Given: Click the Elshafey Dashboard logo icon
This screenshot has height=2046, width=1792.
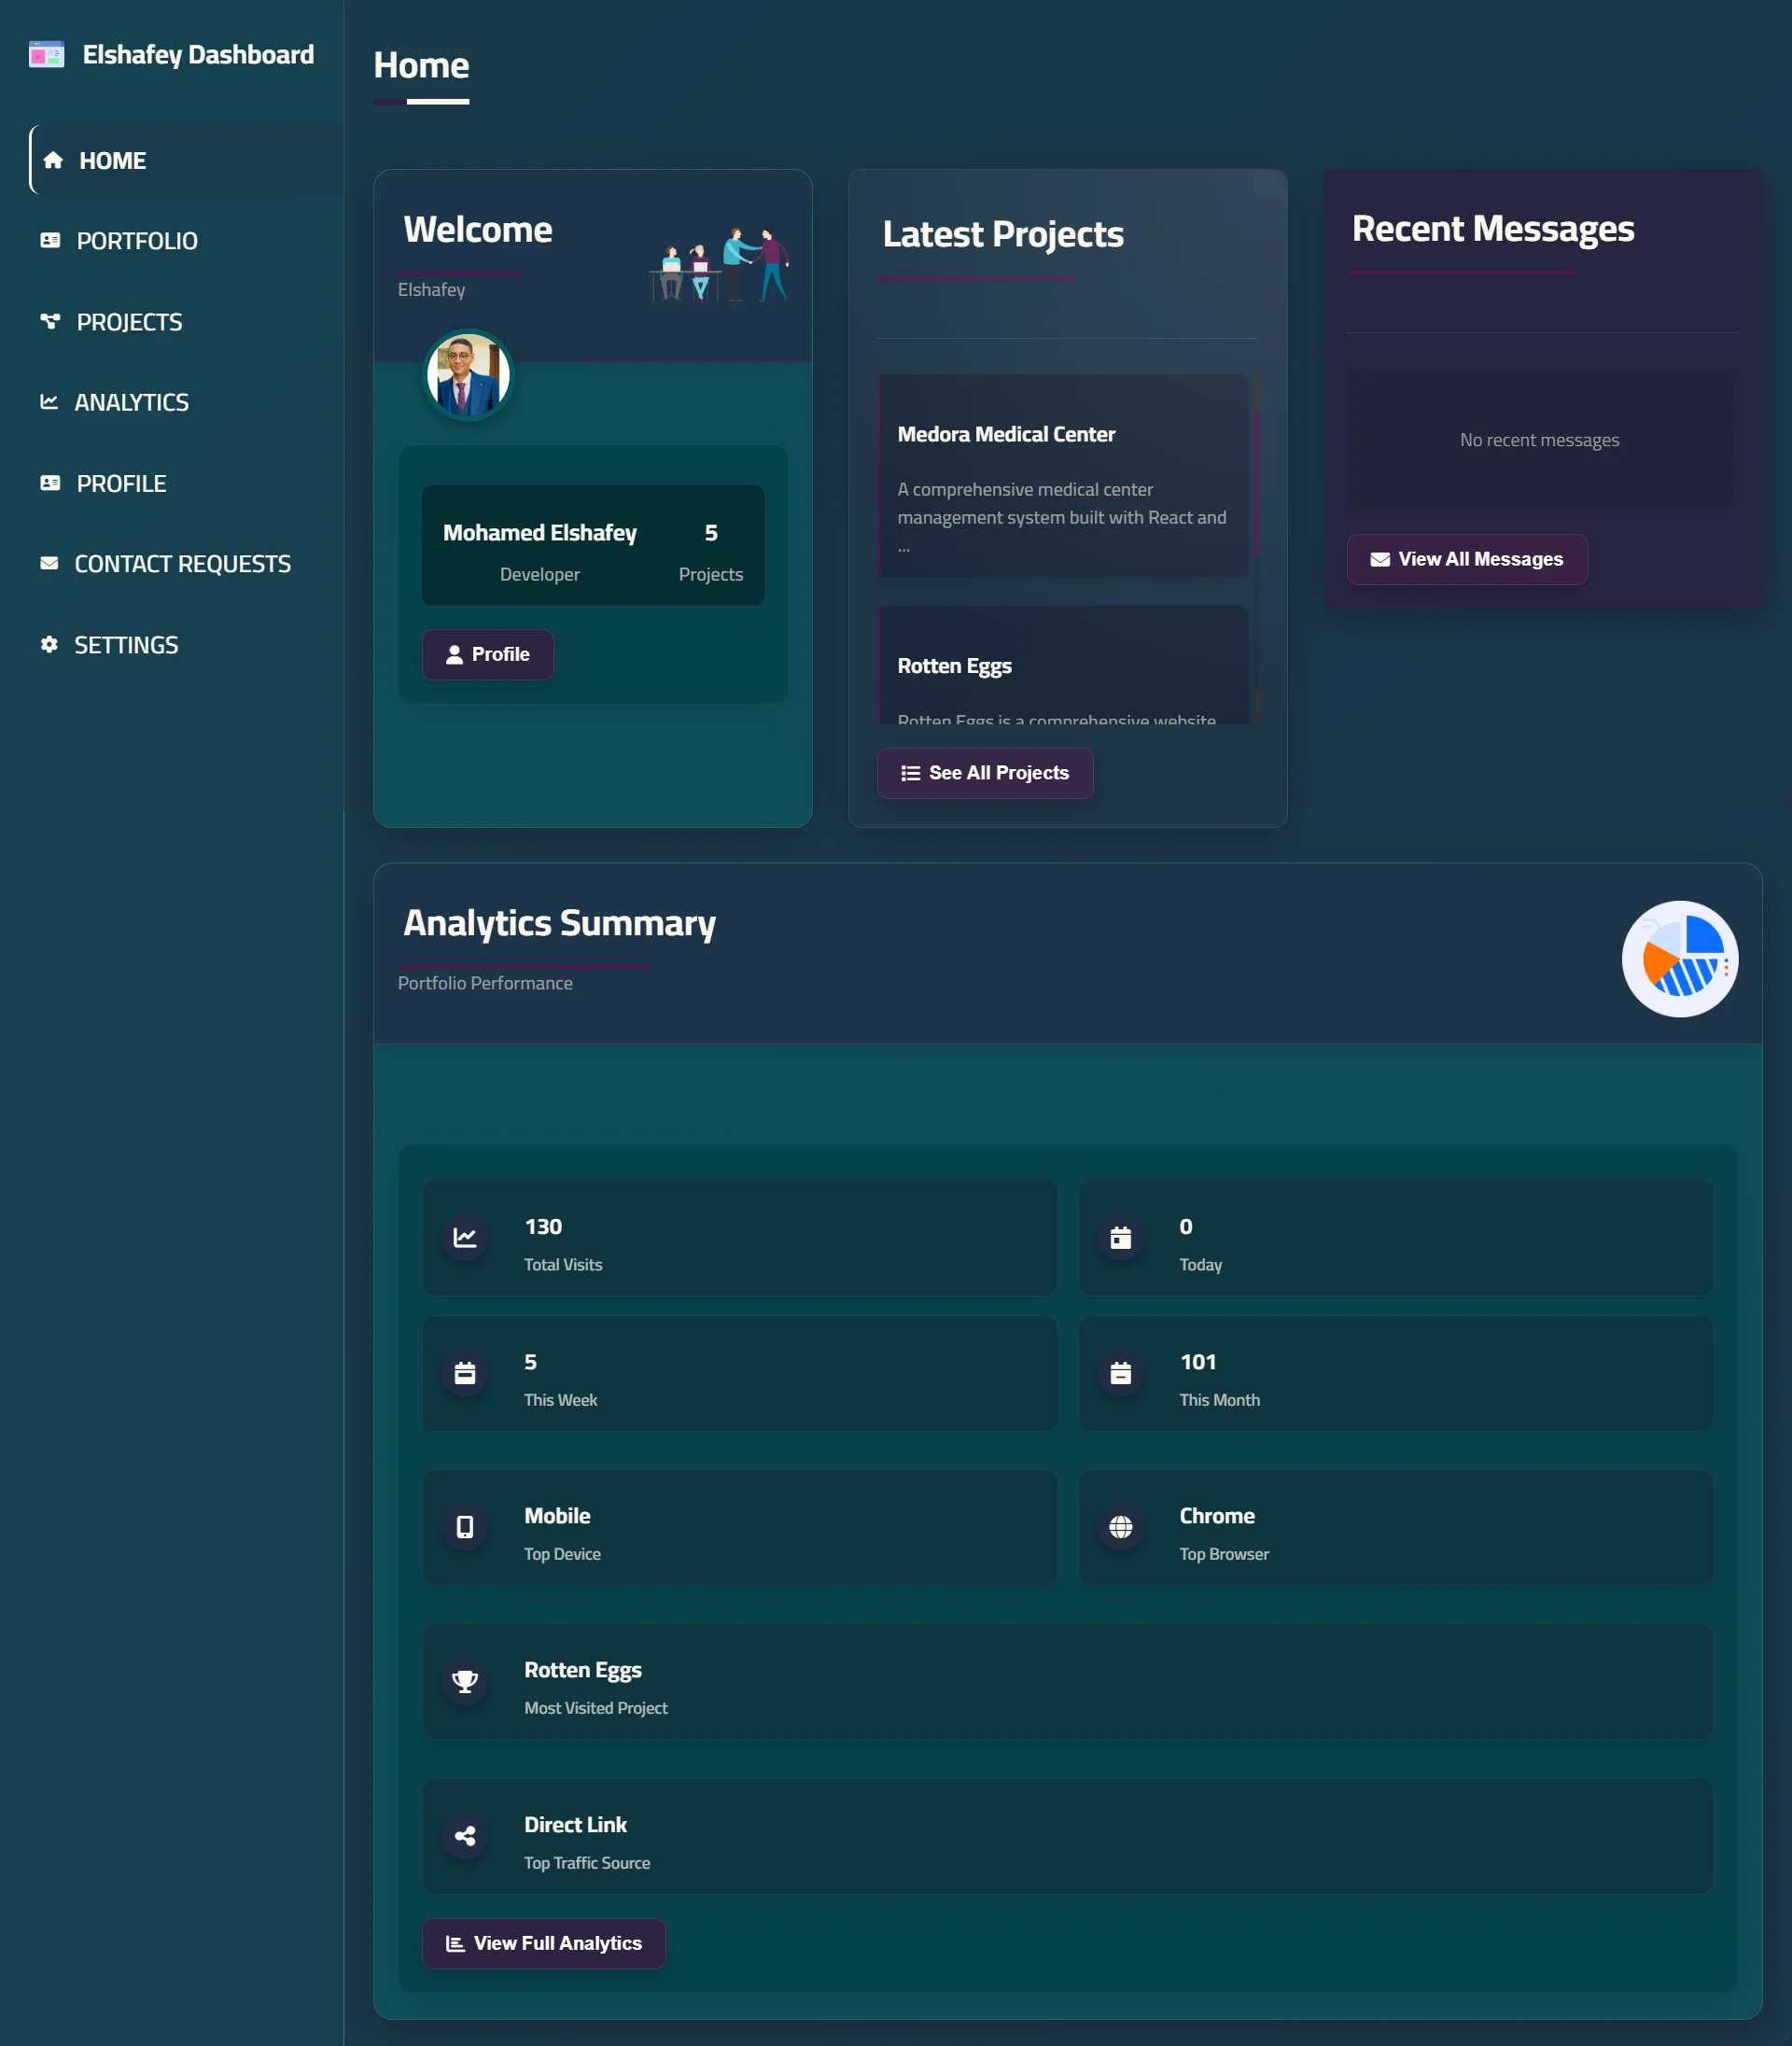Looking at the screenshot, I should [x=47, y=54].
